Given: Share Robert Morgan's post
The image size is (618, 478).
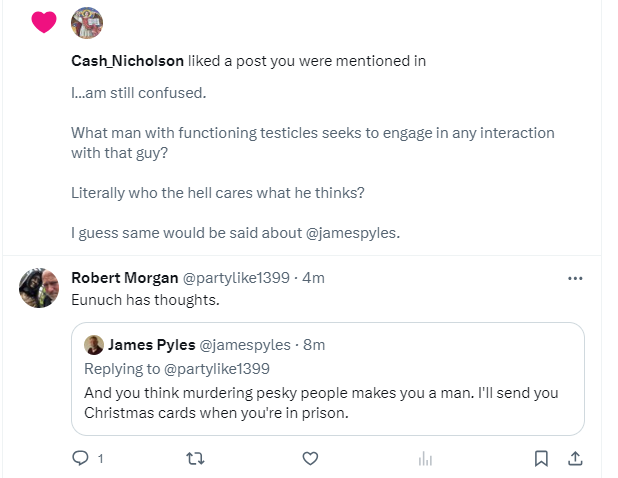Looking at the screenshot, I should coord(575,458).
